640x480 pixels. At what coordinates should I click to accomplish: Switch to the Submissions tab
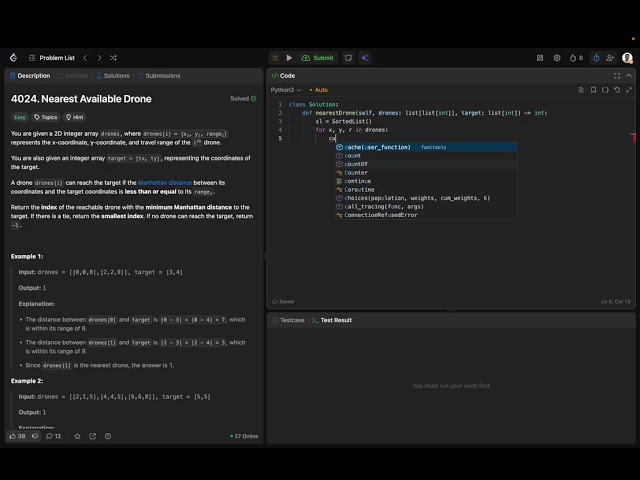[x=159, y=76]
